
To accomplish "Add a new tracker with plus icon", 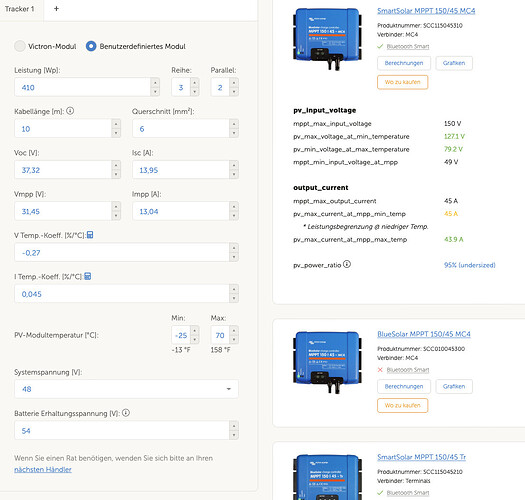I will pyautogui.click(x=56, y=9).
